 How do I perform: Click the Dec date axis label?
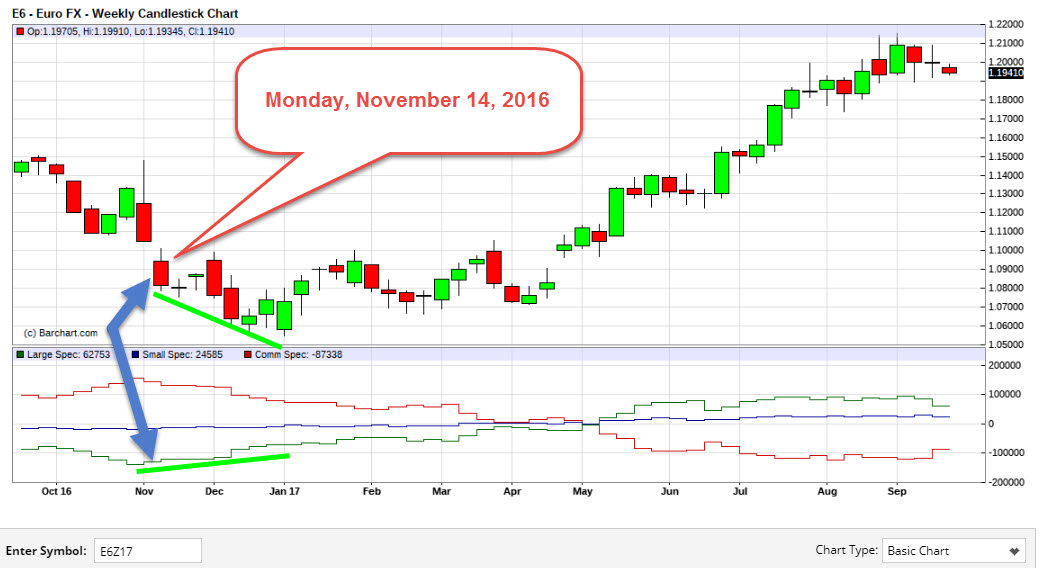(214, 491)
